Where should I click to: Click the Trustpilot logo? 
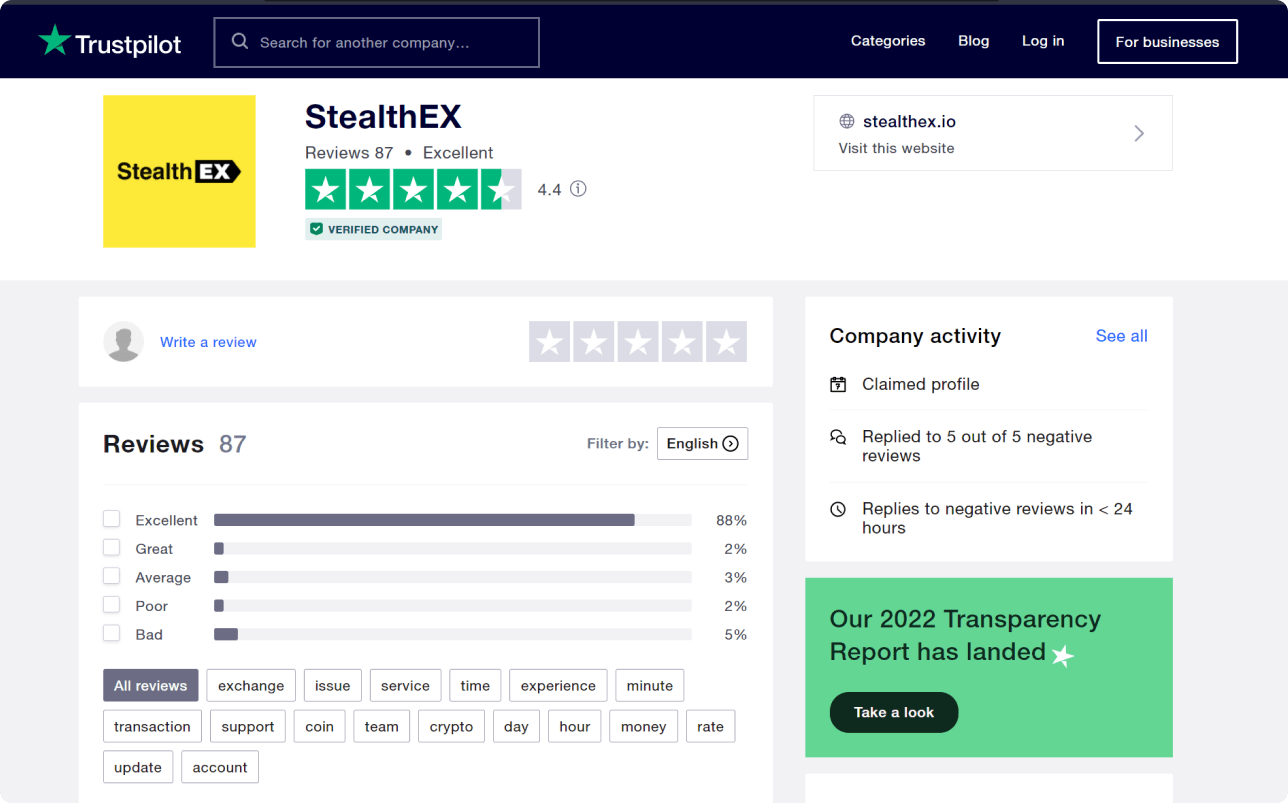click(x=110, y=42)
